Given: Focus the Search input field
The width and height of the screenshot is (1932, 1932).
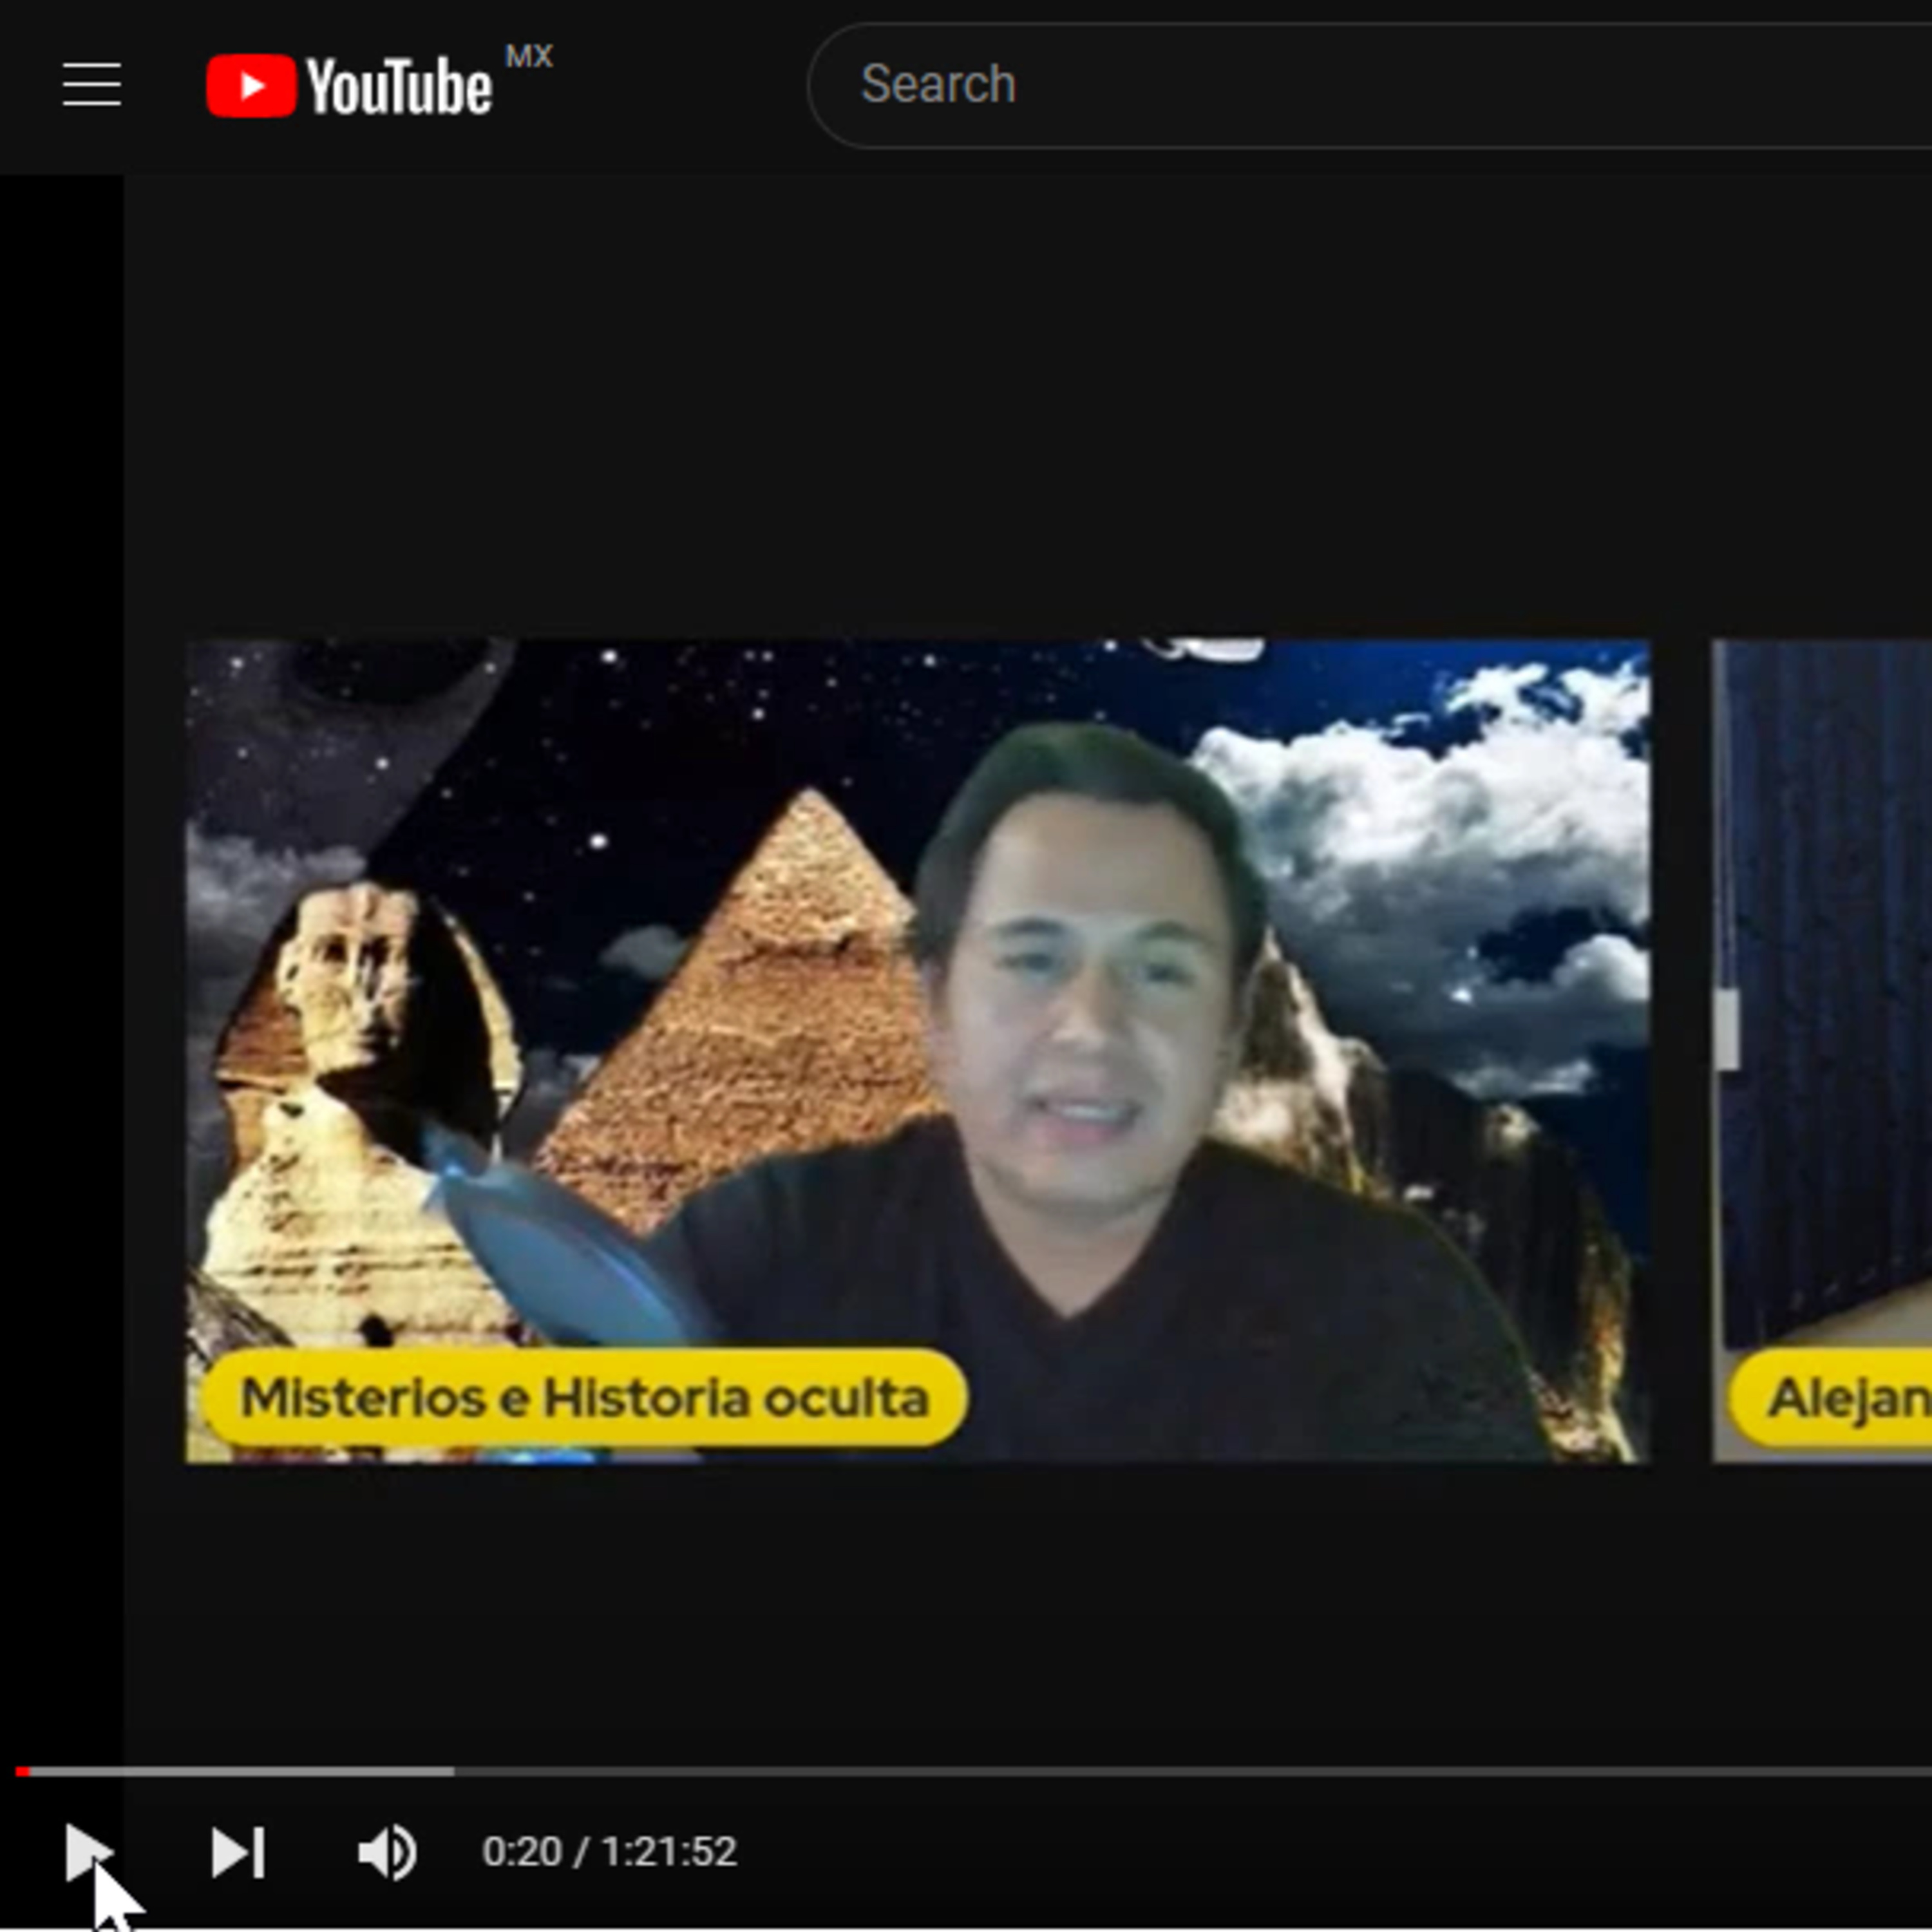Looking at the screenshot, I should pos(1300,84).
